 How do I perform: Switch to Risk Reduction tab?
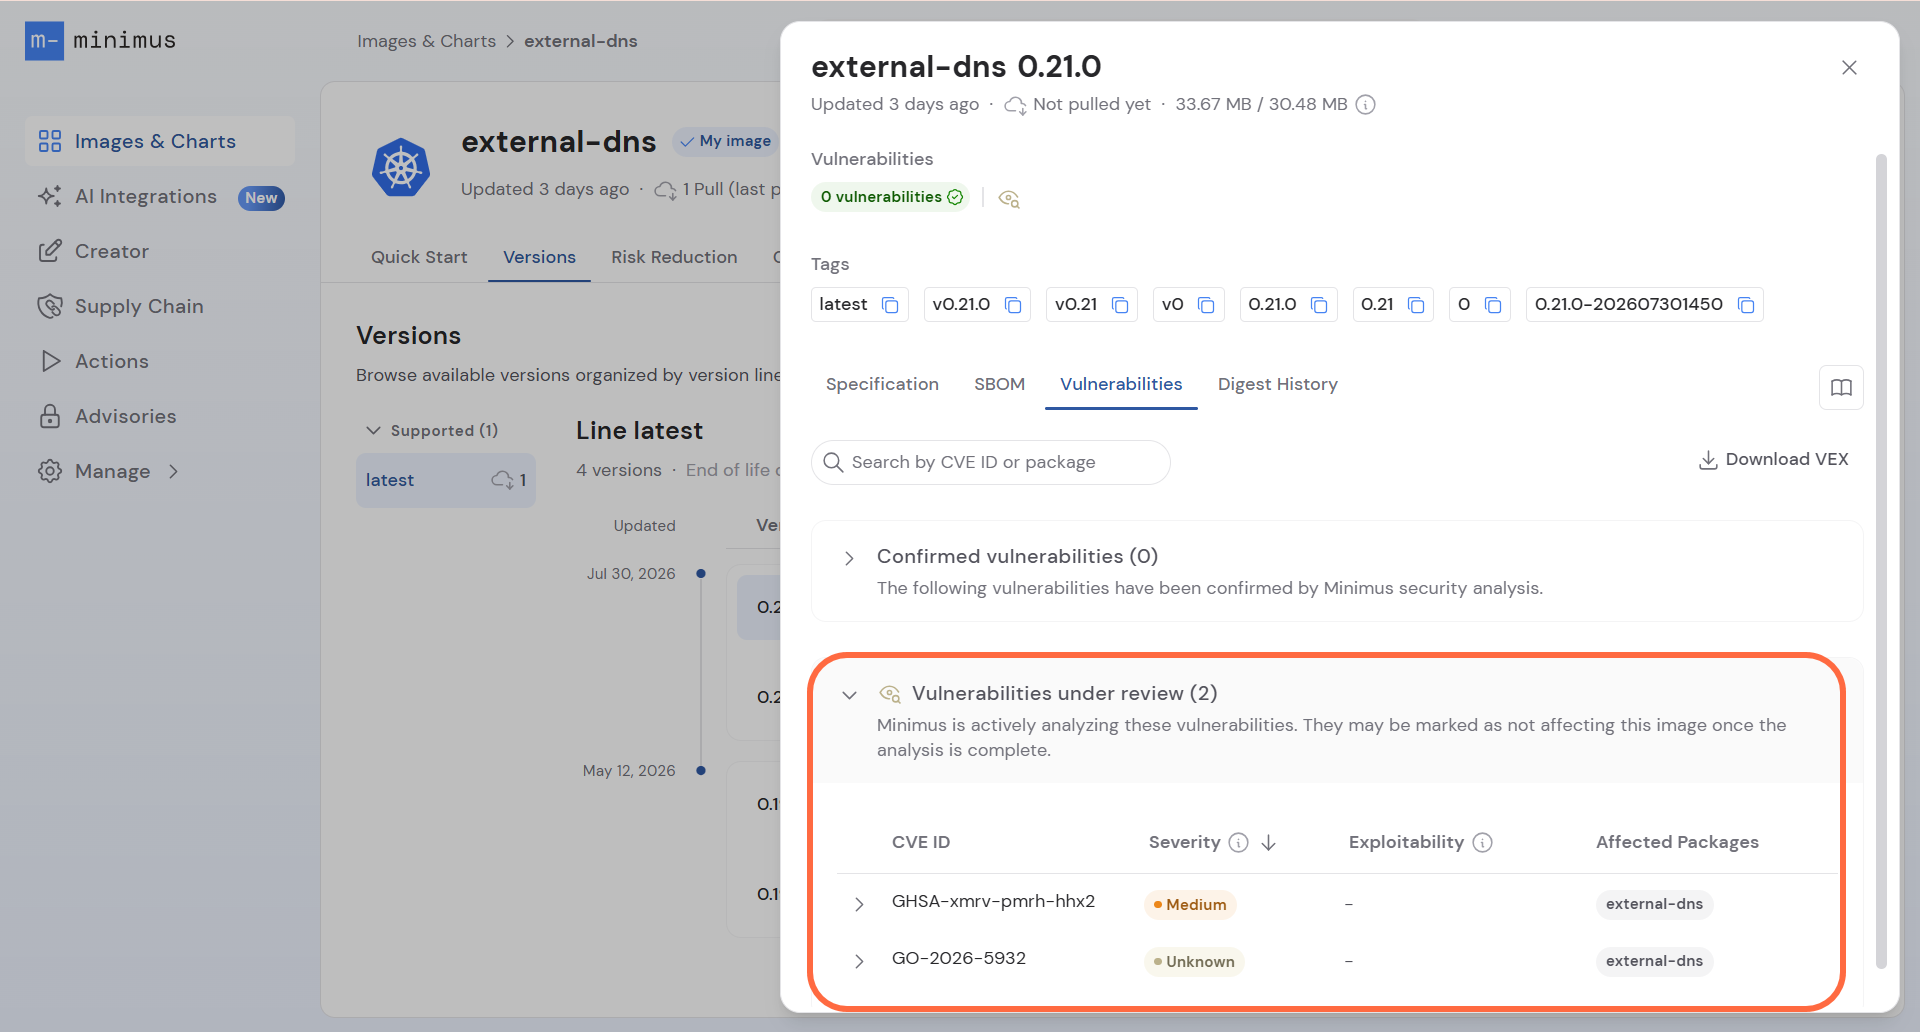point(674,257)
